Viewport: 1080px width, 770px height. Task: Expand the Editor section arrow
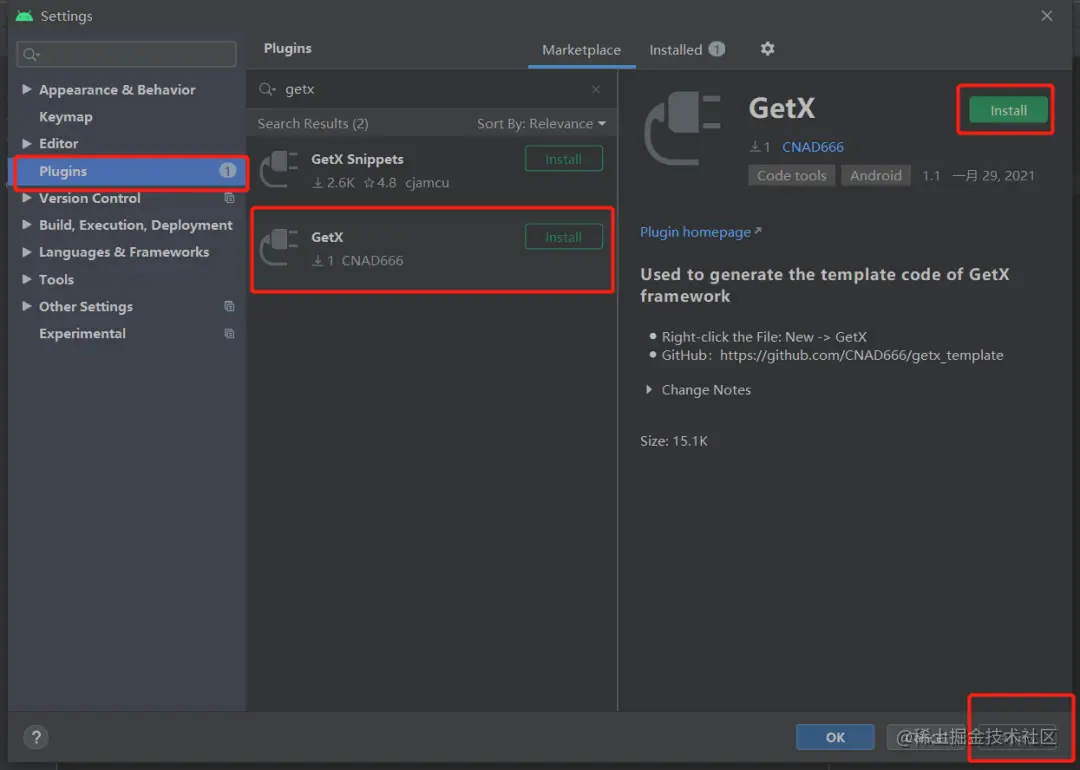[26, 143]
